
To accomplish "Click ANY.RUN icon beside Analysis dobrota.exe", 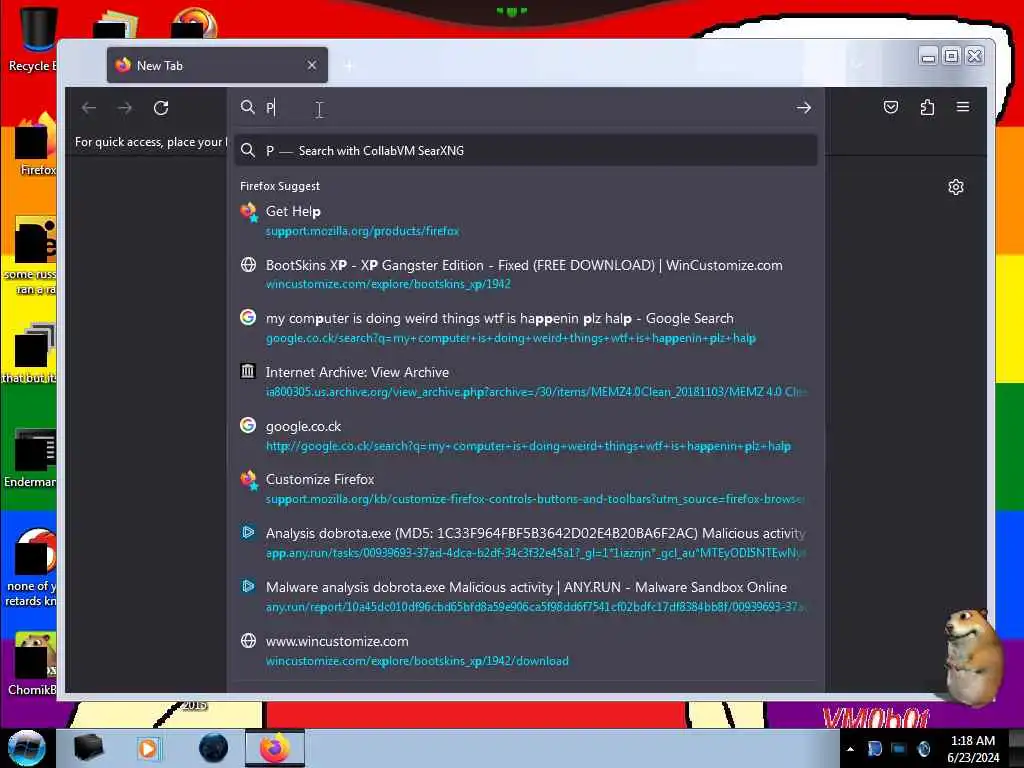I will click(248, 533).
